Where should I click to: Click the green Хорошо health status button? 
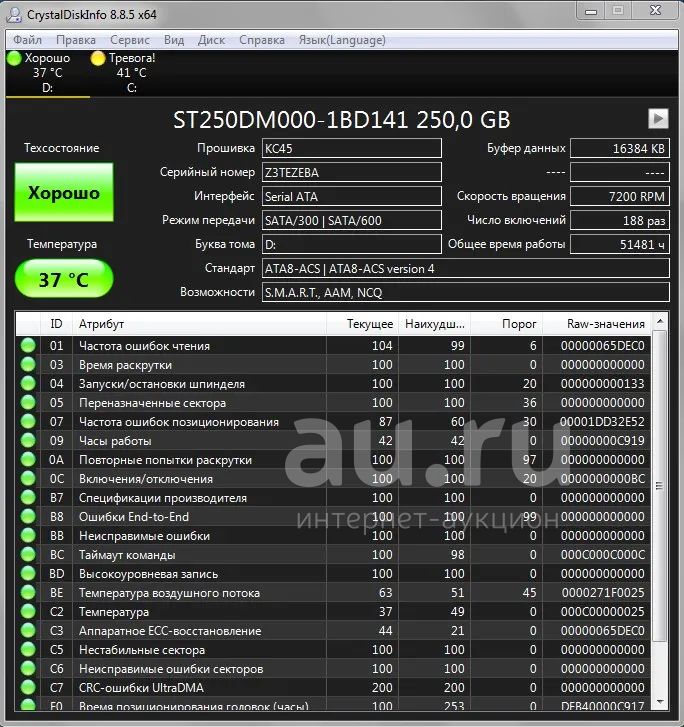(x=64, y=192)
